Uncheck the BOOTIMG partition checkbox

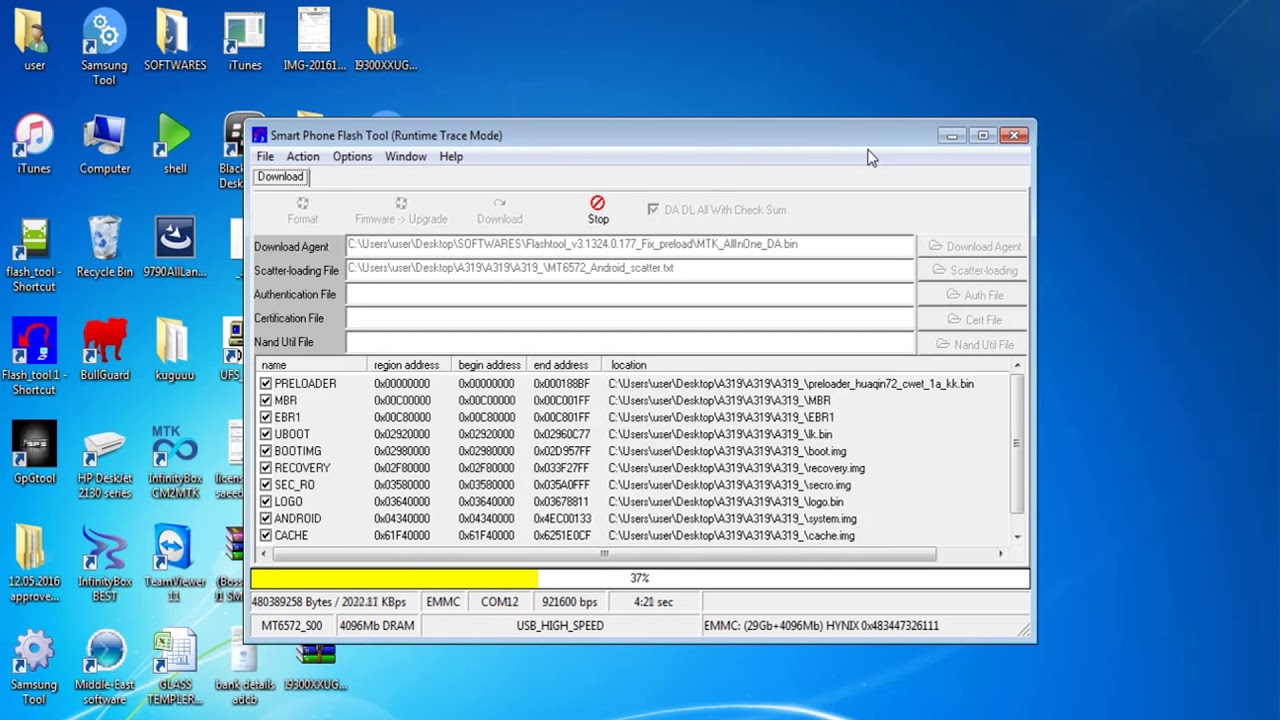pyautogui.click(x=265, y=451)
